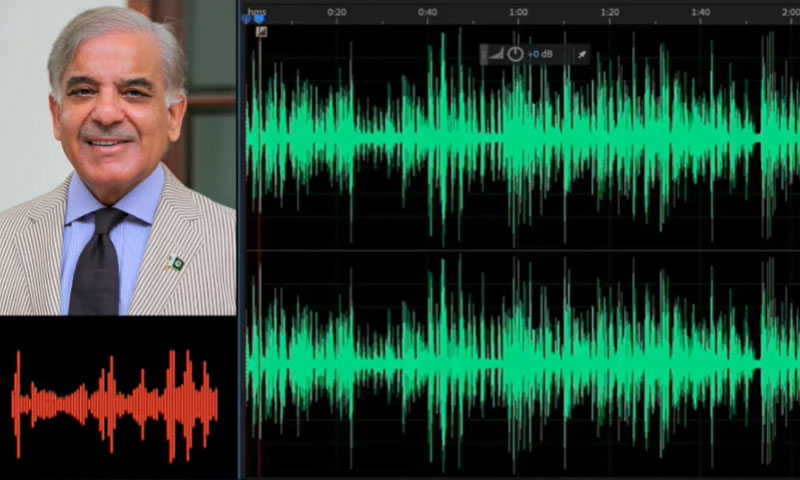Click the 1:00 mark on timeline ruler

pos(518,12)
